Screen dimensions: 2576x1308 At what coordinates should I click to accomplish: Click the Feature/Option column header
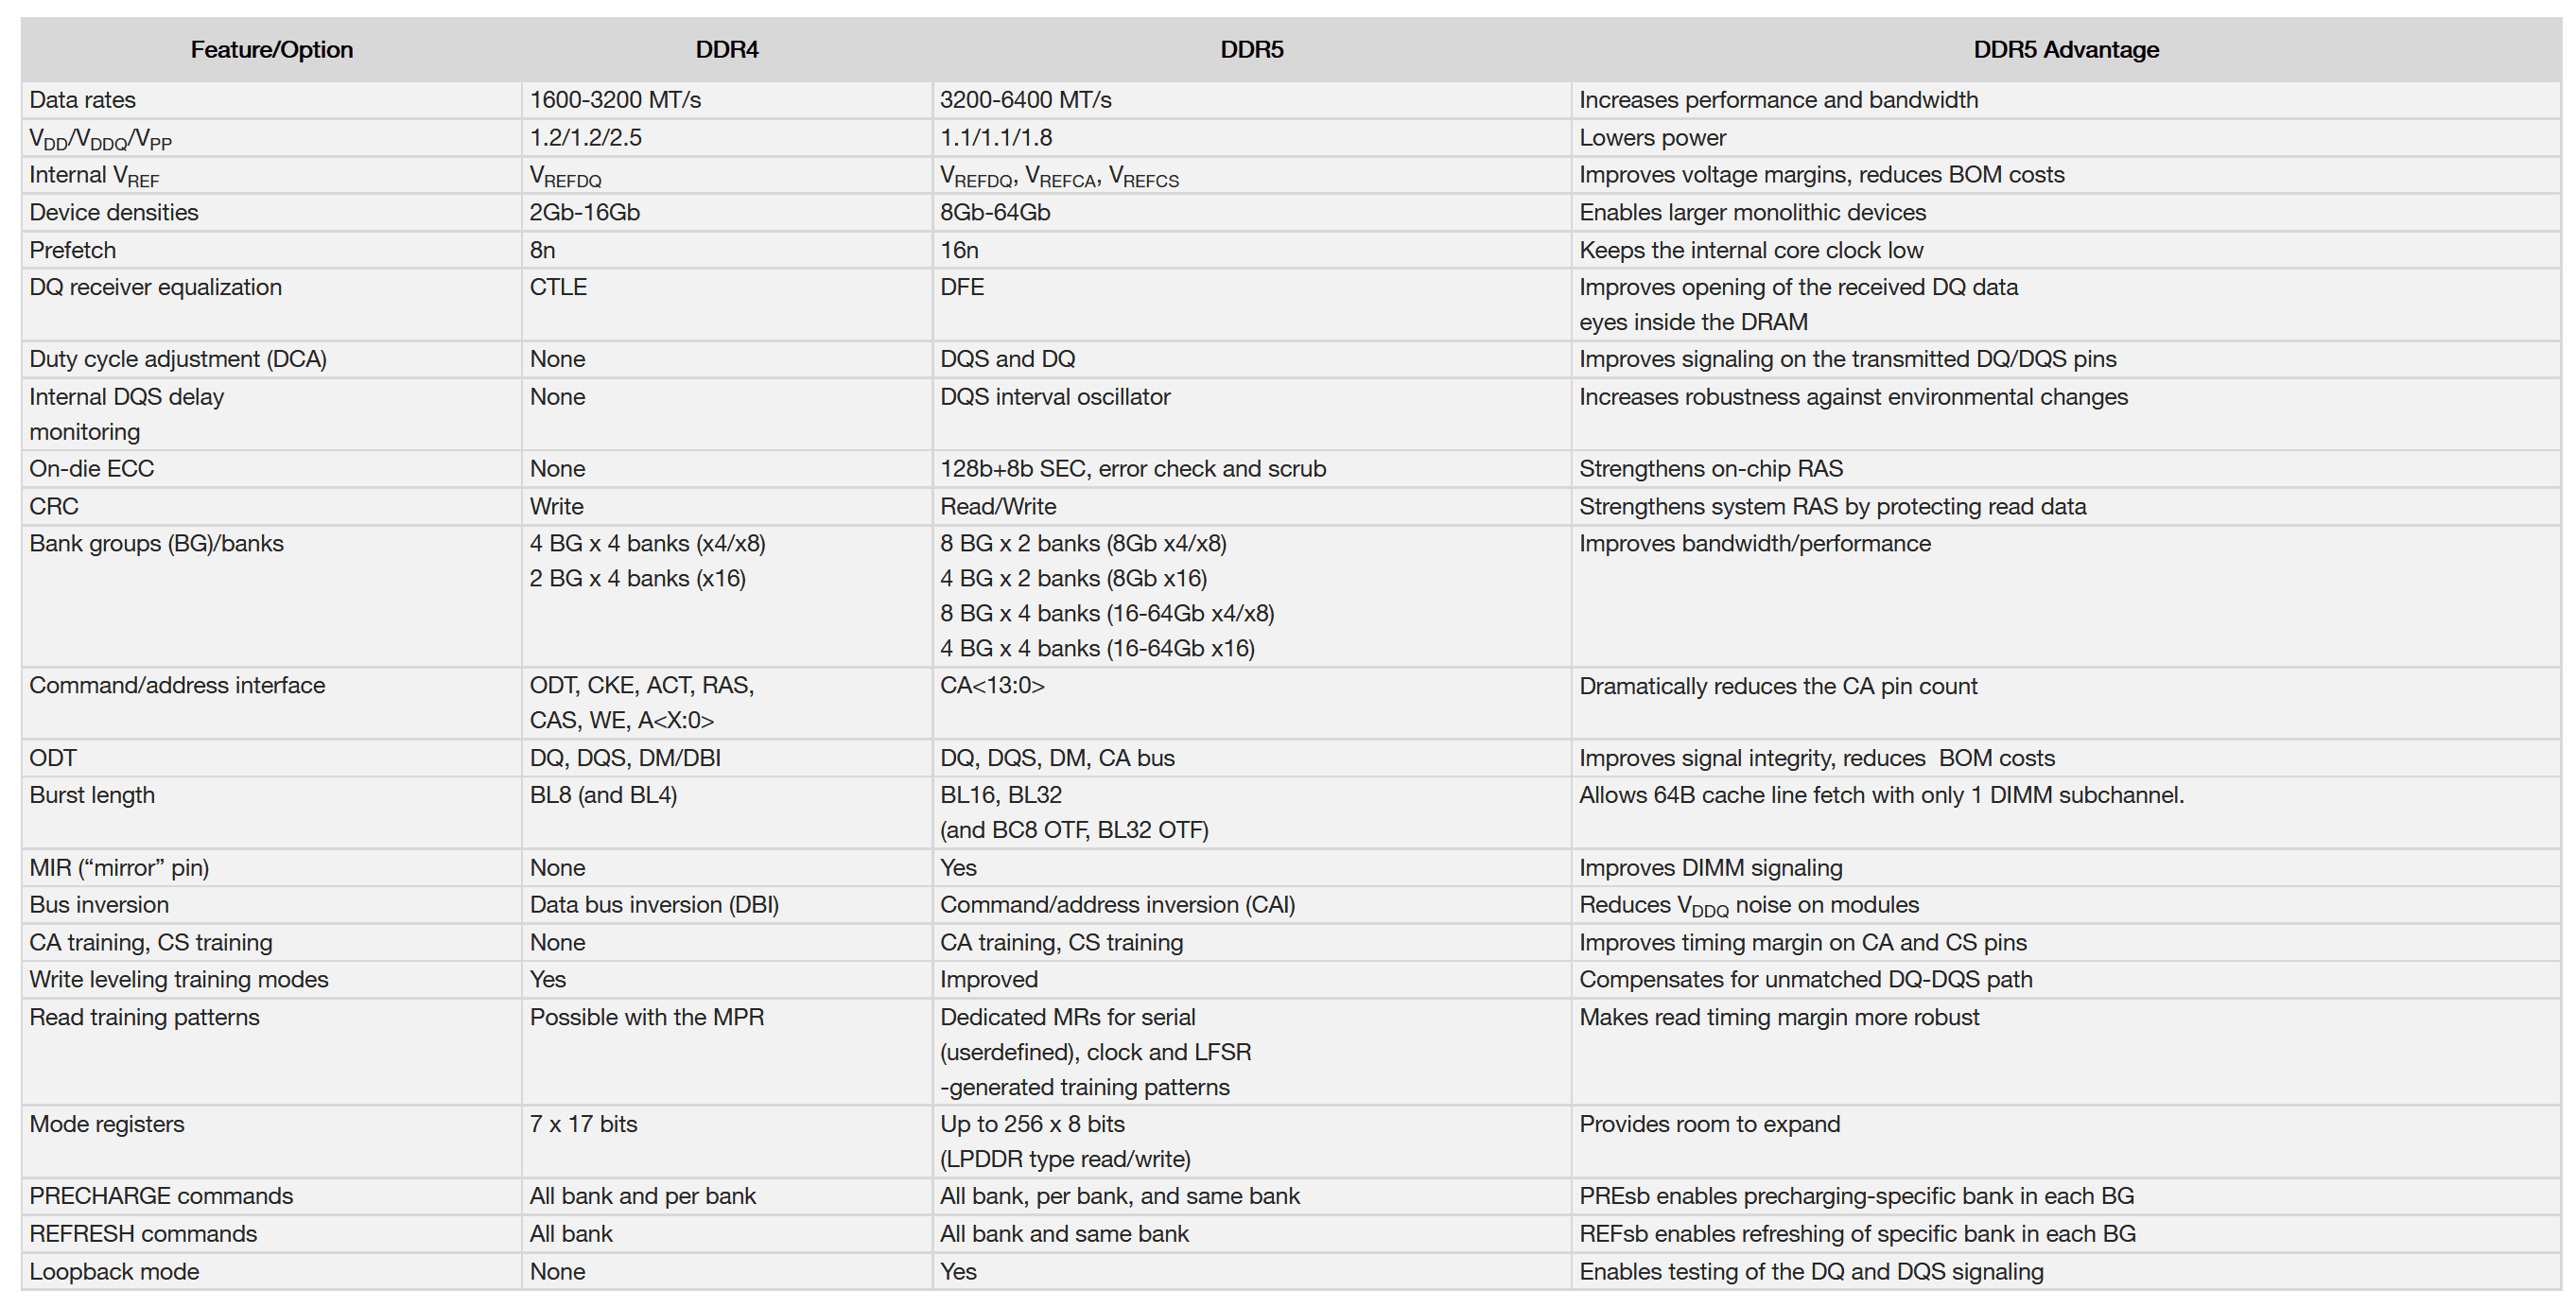271,50
